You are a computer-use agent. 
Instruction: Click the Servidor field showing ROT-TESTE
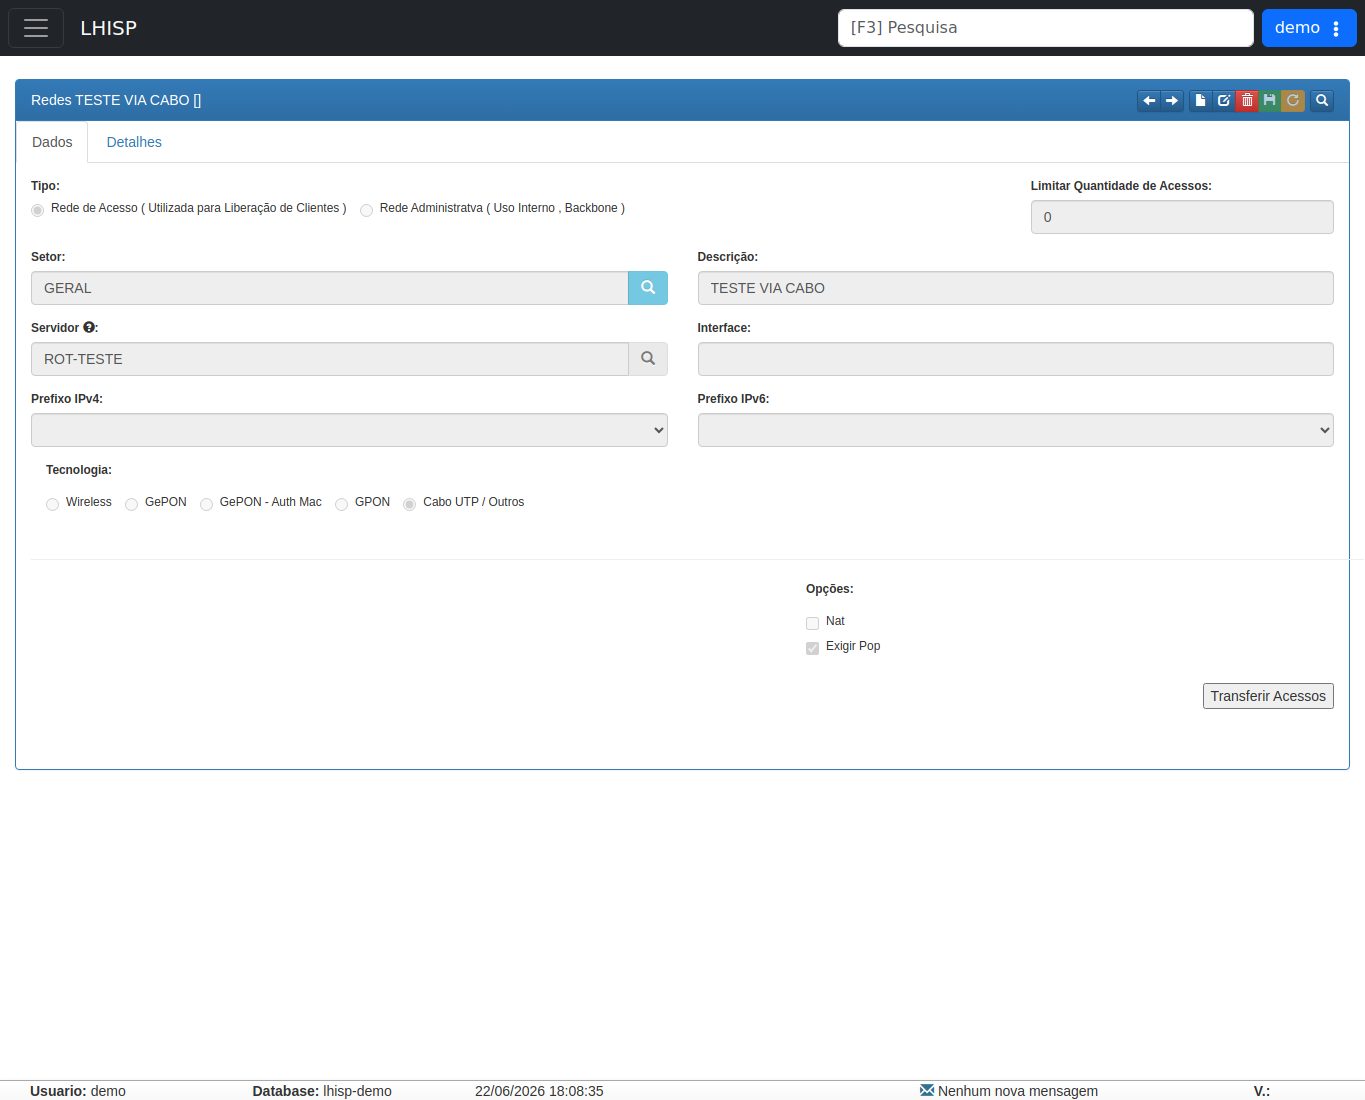pyautogui.click(x=329, y=359)
